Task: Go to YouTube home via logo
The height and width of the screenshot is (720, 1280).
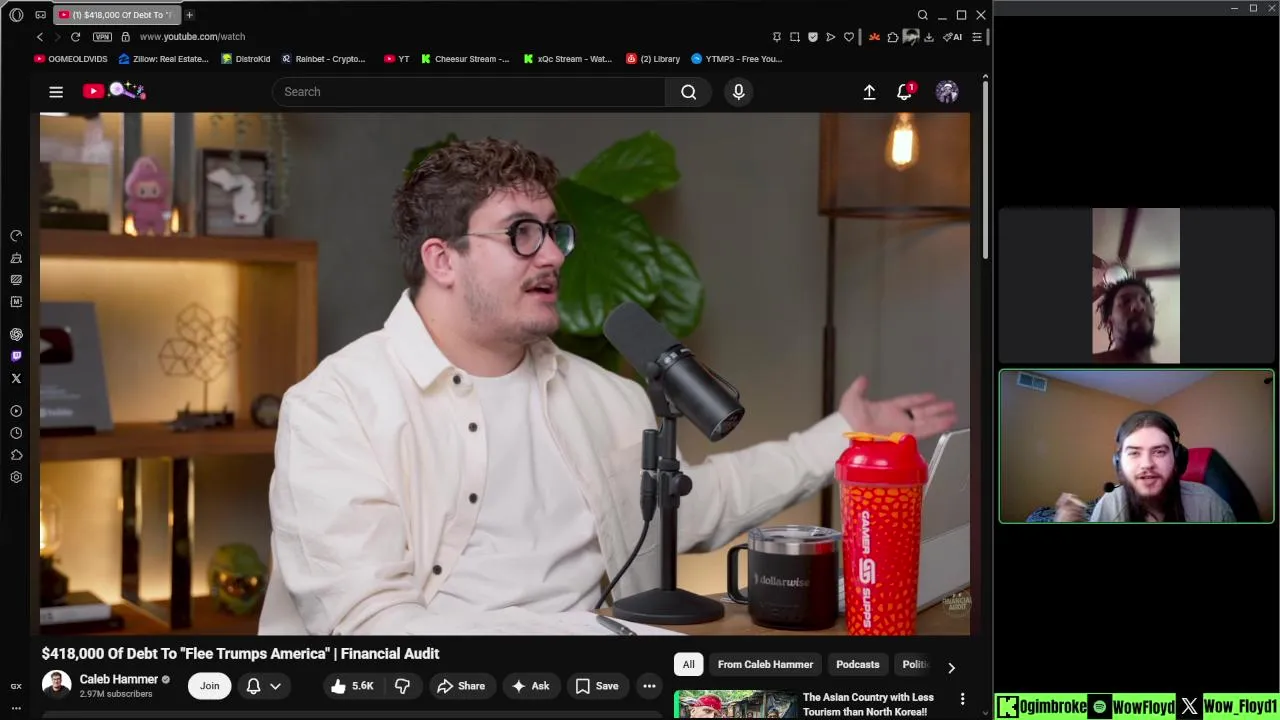Action: [x=114, y=91]
